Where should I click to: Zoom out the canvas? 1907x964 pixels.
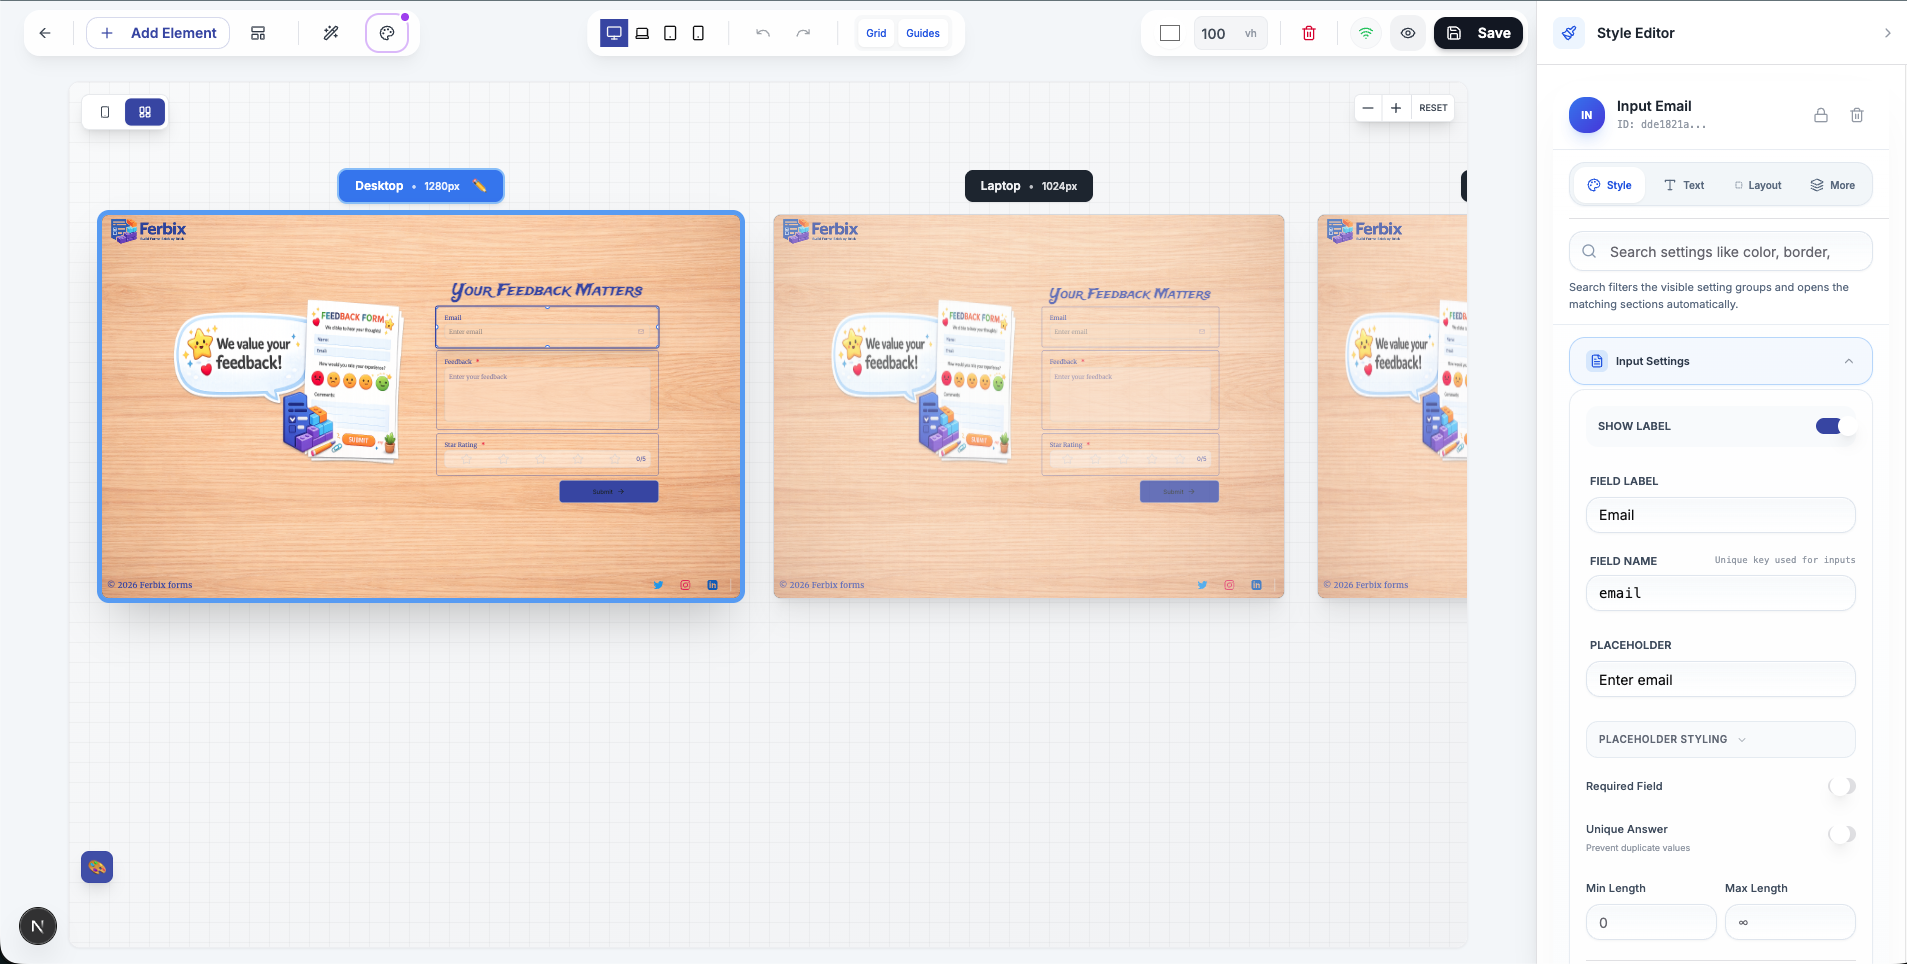(x=1368, y=108)
